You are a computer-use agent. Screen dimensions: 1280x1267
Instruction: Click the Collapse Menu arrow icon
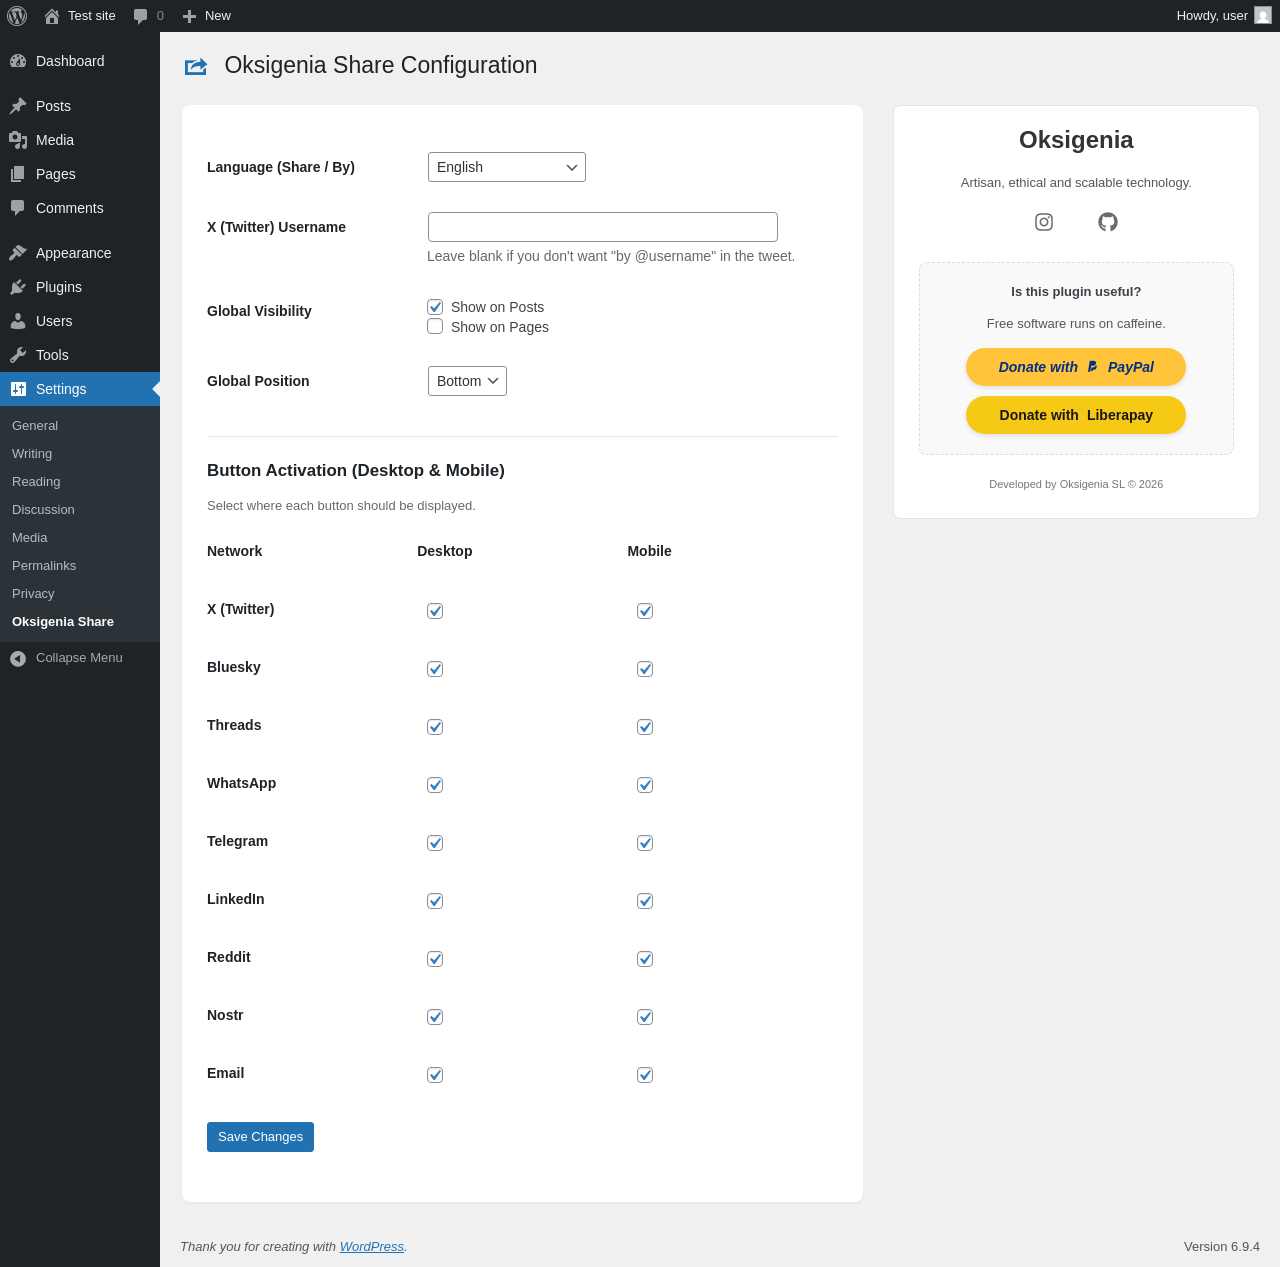(x=18, y=658)
